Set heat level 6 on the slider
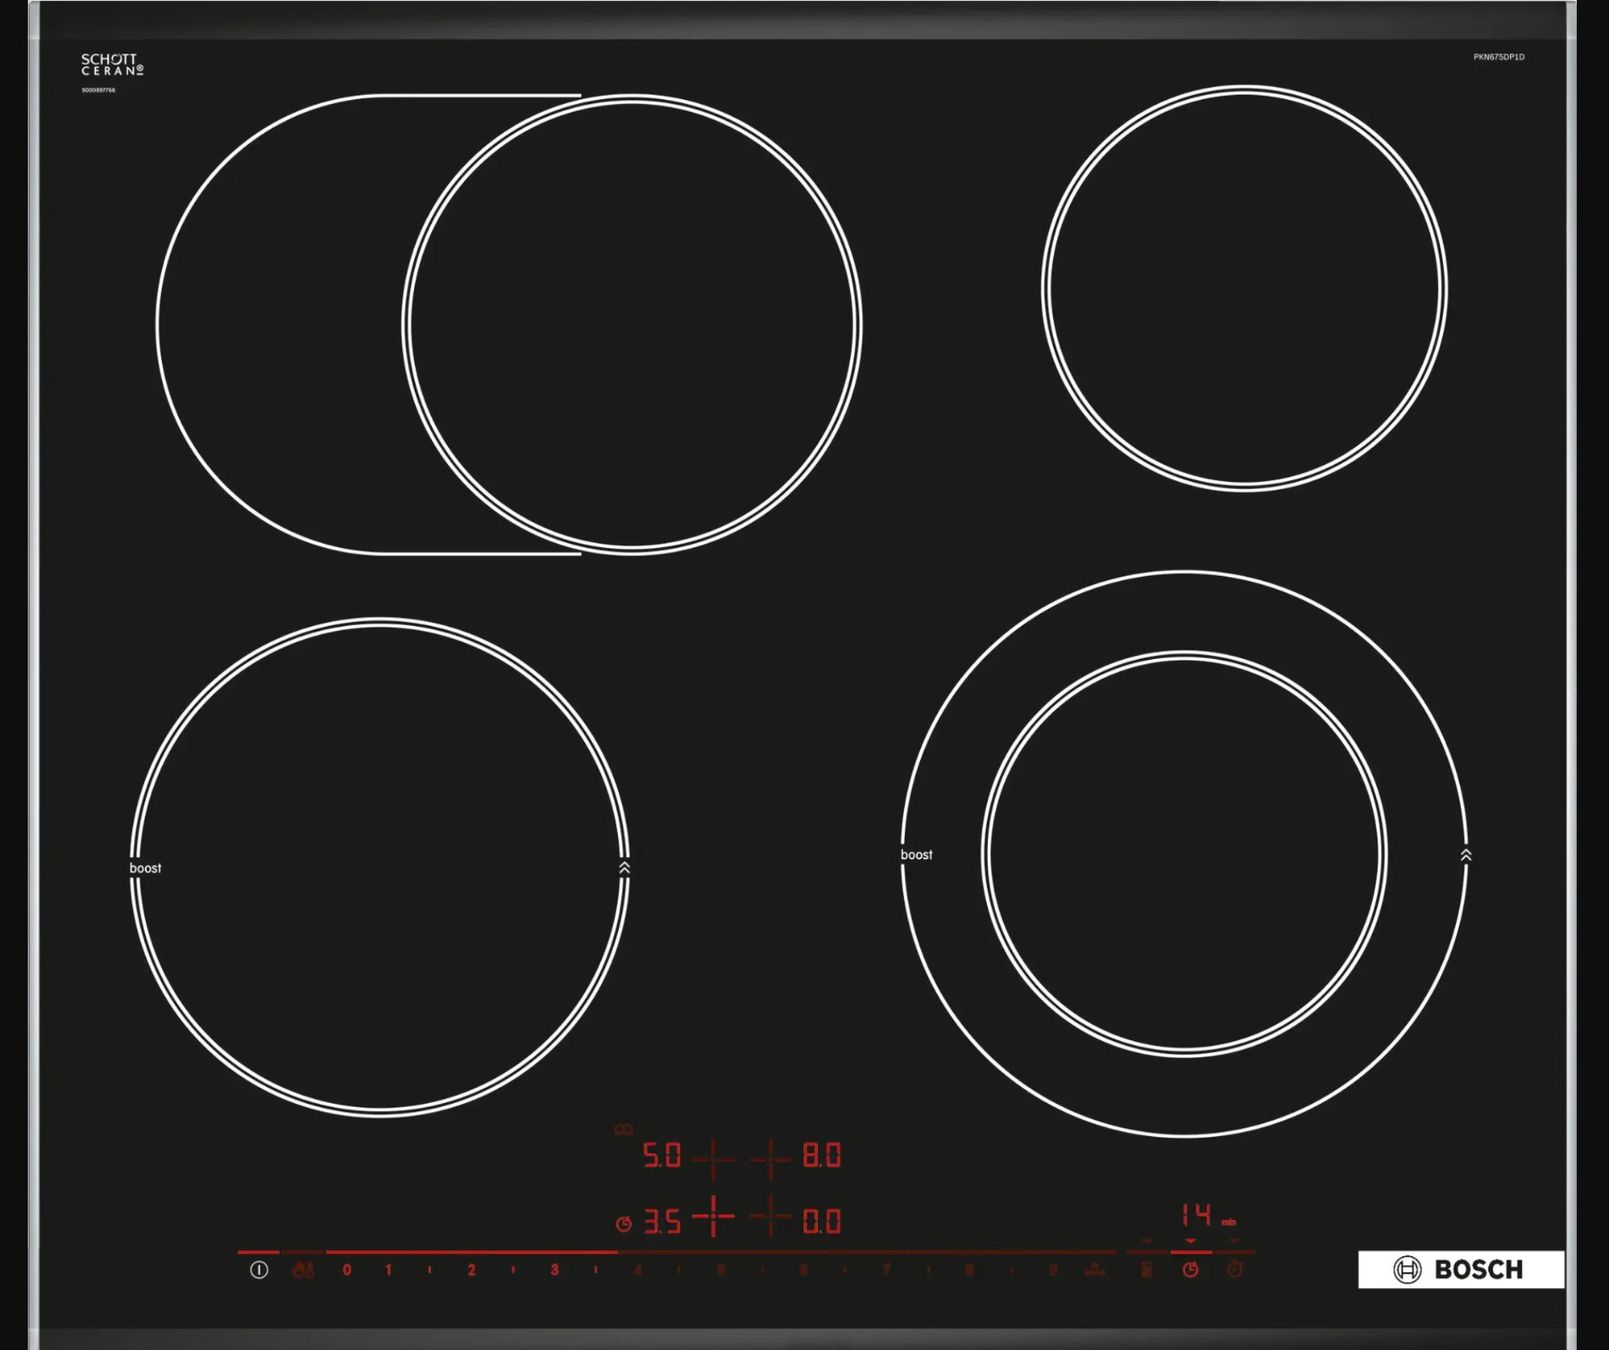Viewport: 1609px width, 1350px height. click(x=804, y=1270)
